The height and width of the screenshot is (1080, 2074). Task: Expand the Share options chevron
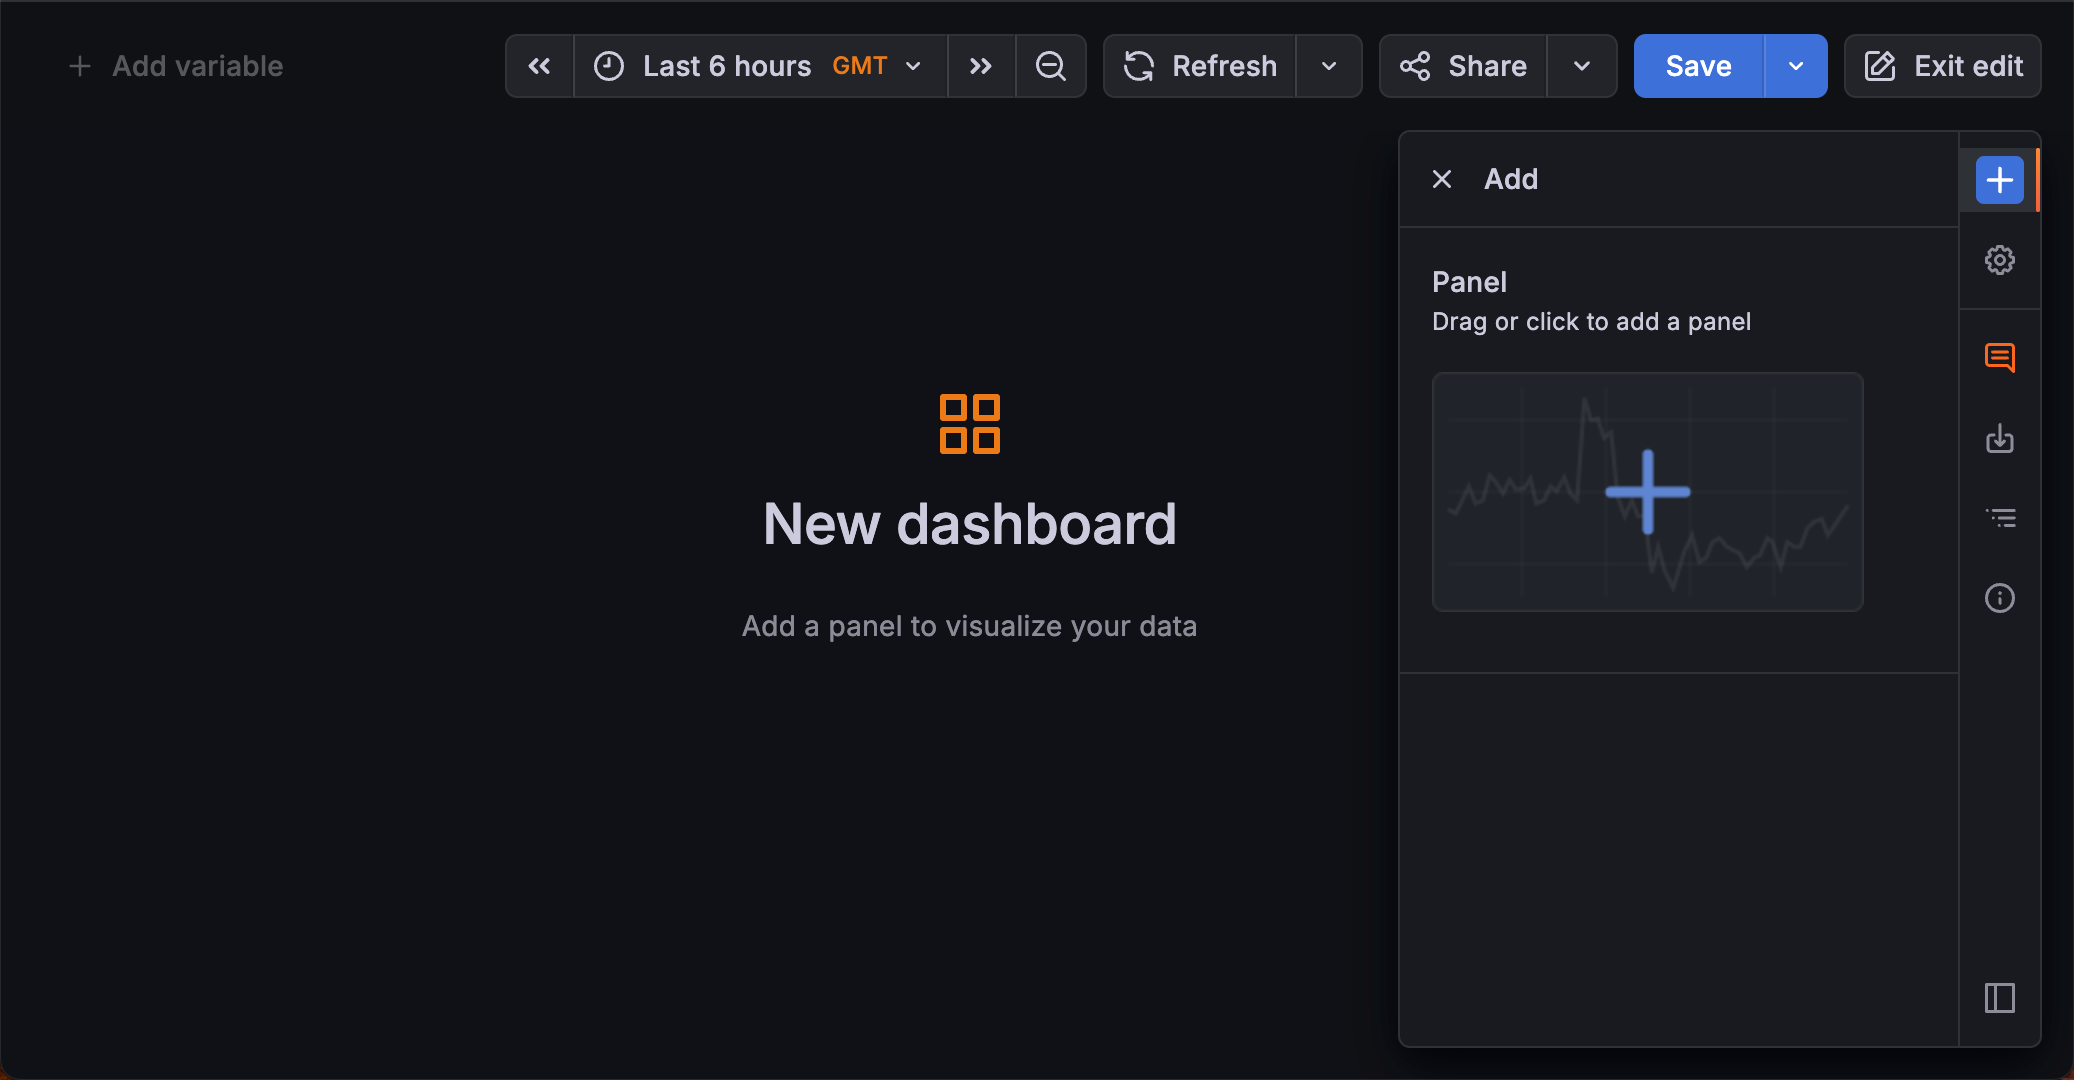click(1581, 66)
